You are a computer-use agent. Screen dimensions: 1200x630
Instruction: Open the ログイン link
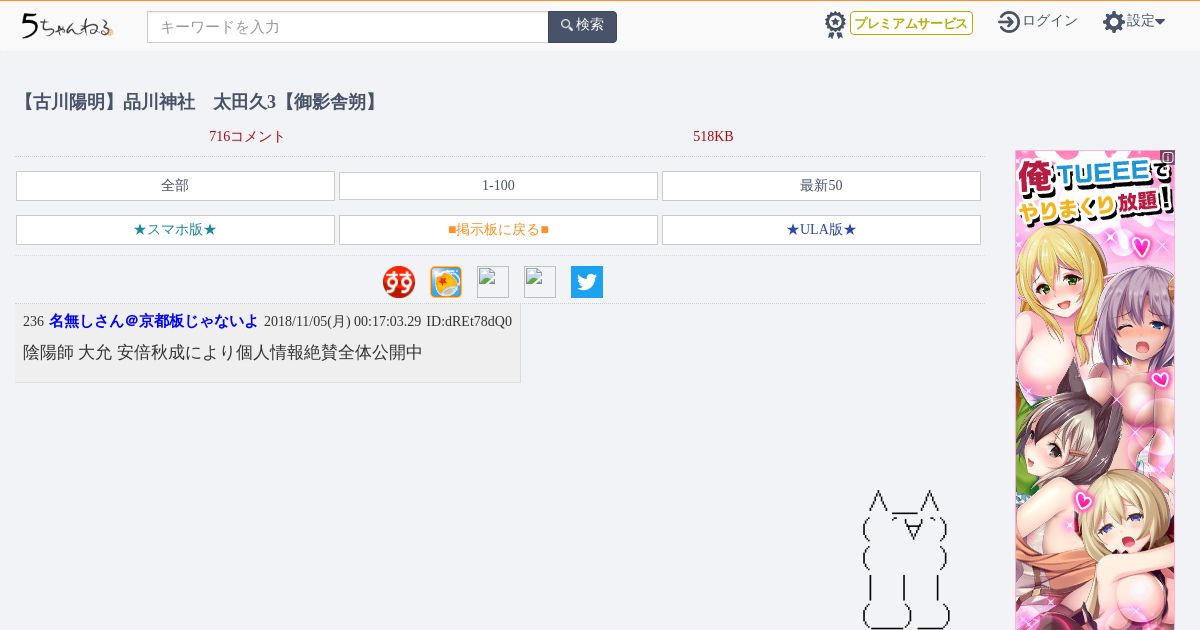[1050, 21]
